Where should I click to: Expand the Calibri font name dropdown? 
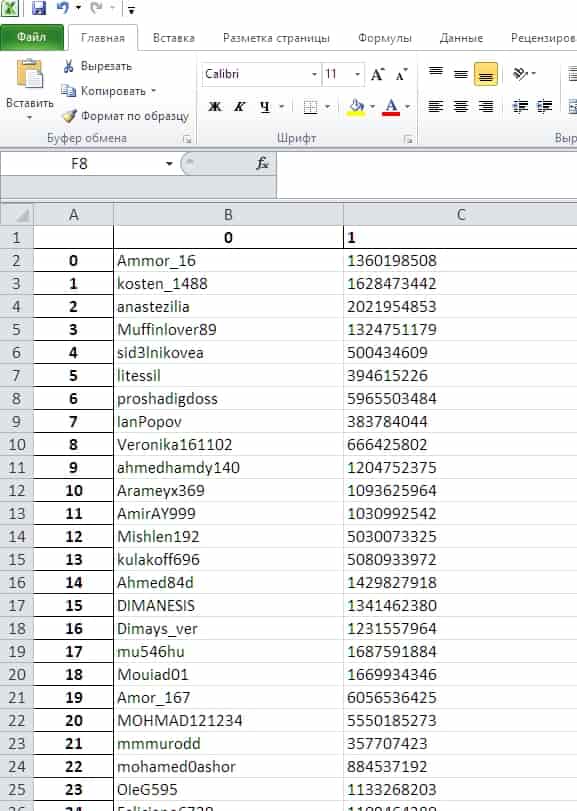point(314,74)
